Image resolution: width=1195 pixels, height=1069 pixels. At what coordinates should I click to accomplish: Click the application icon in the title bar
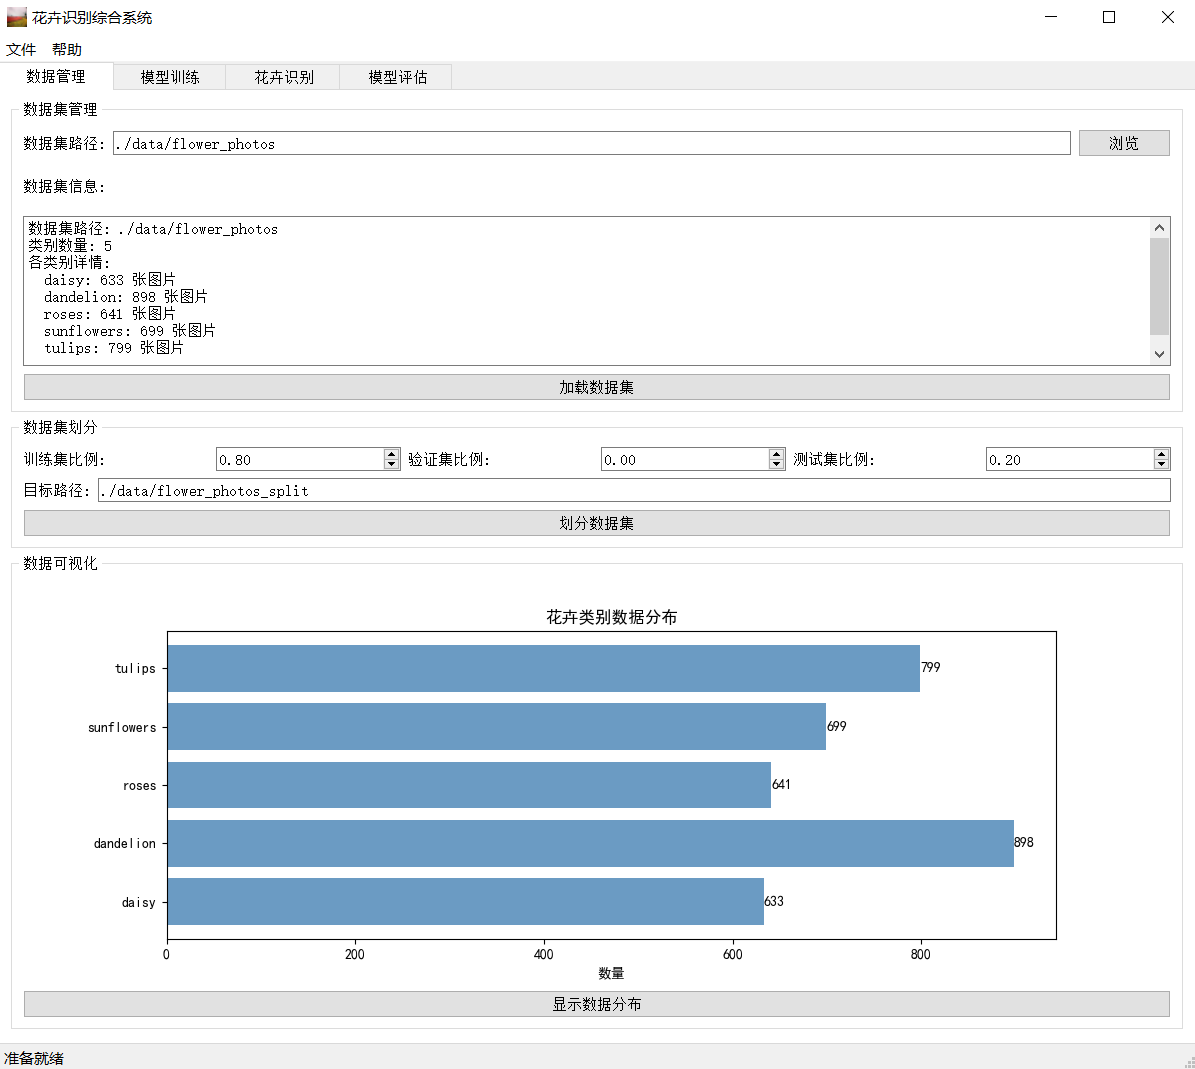pos(16,17)
